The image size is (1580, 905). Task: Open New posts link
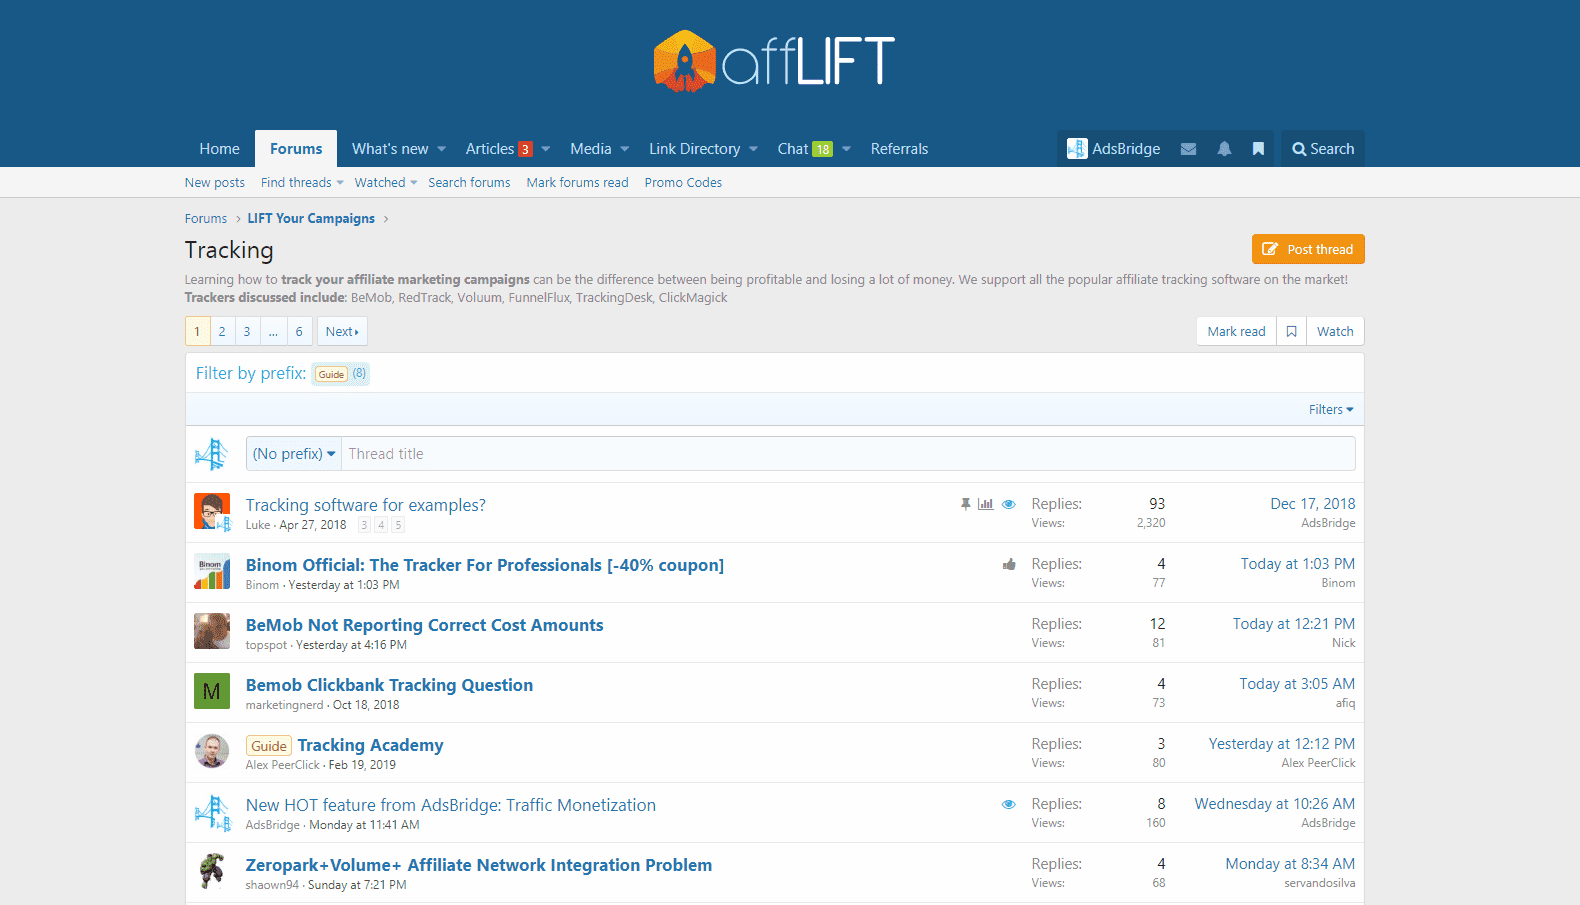coord(215,183)
